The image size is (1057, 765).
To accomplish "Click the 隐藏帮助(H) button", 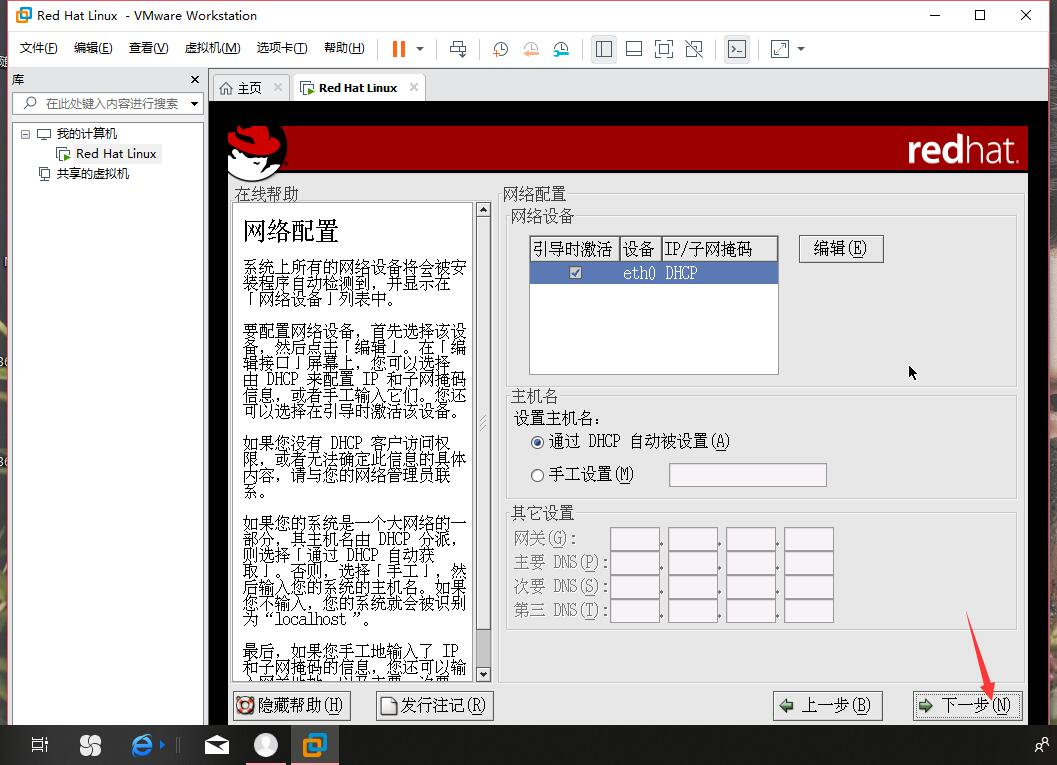I will click(x=291, y=706).
